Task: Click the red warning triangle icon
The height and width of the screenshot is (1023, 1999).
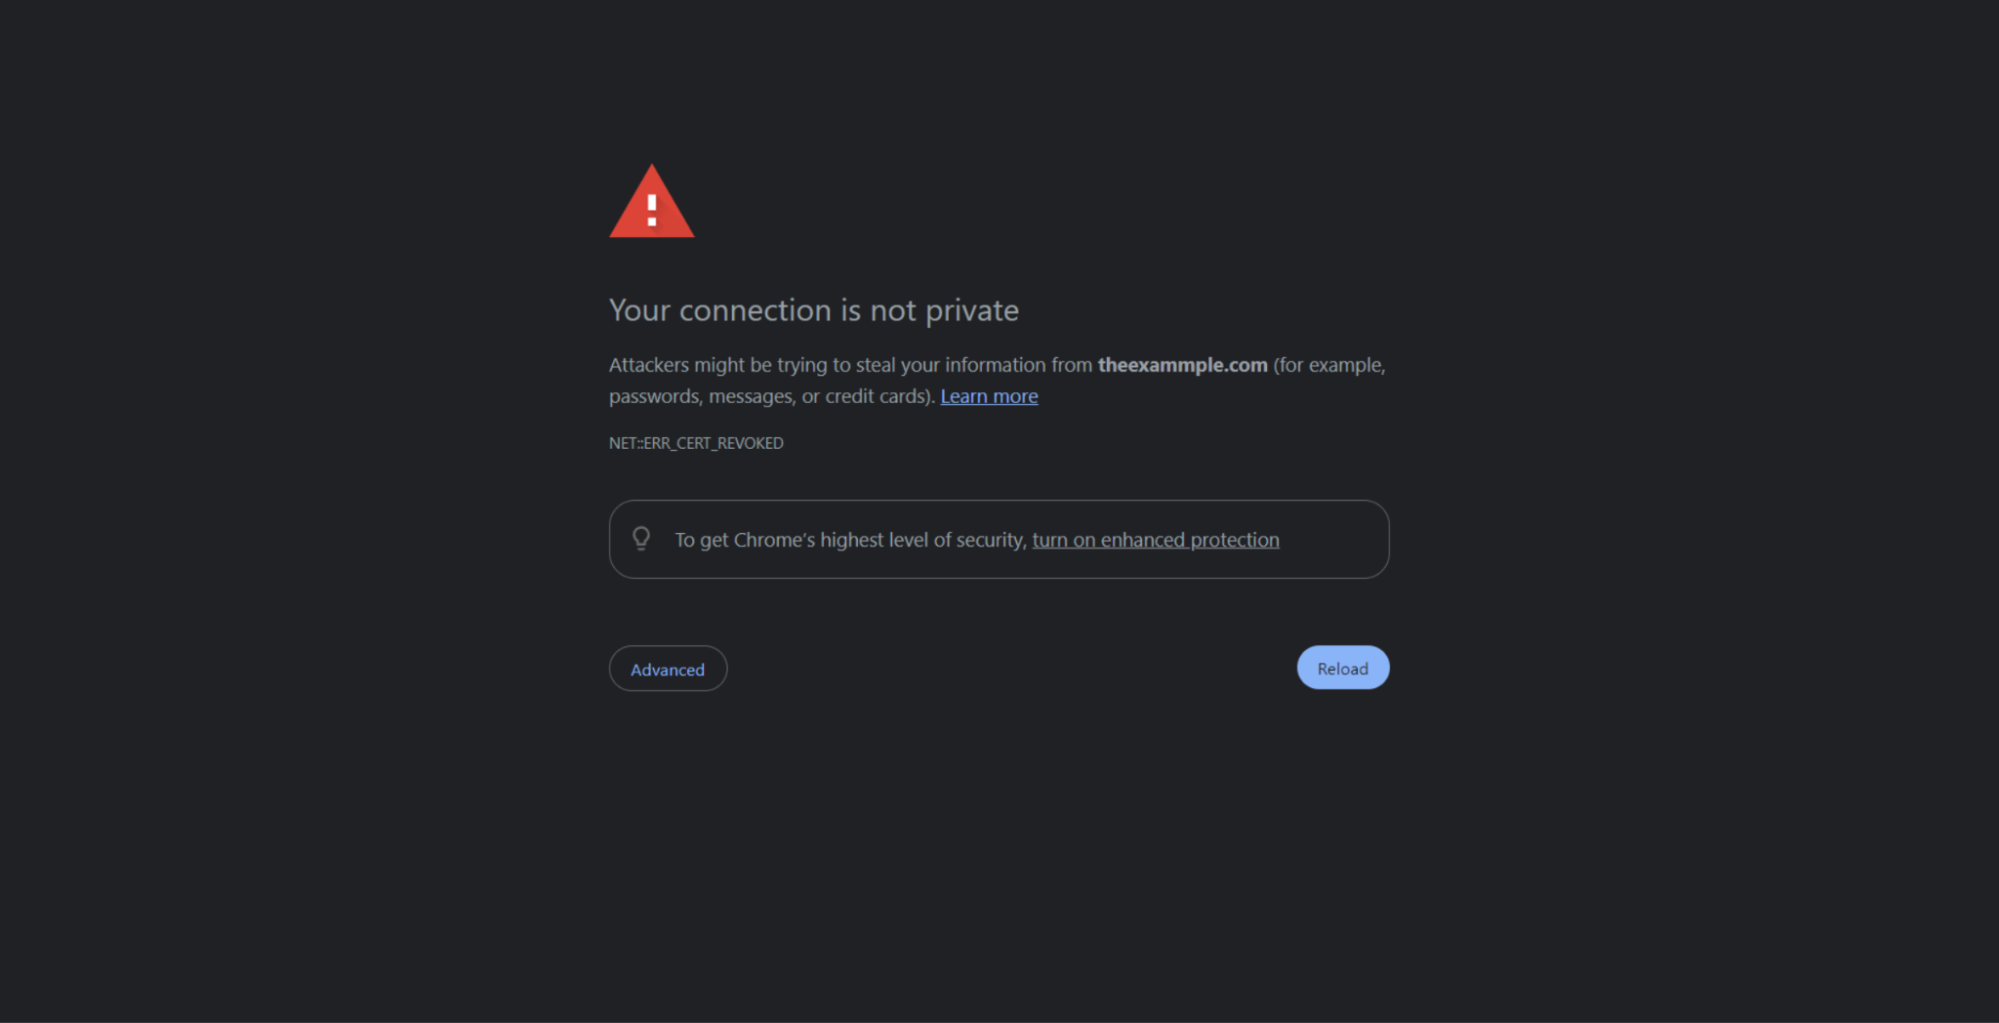Action: coord(651,202)
